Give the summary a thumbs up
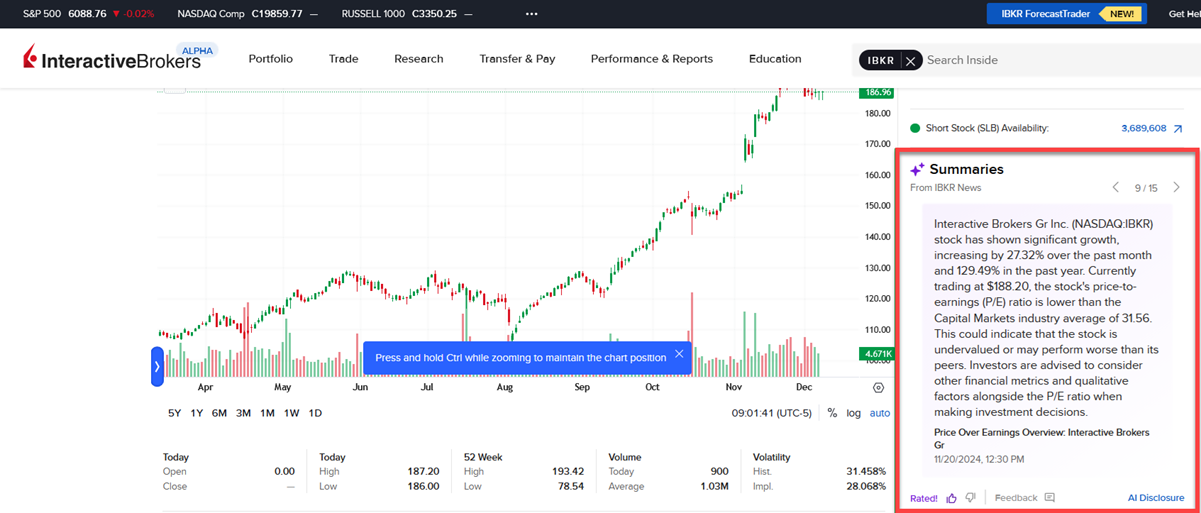 [952, 498]
